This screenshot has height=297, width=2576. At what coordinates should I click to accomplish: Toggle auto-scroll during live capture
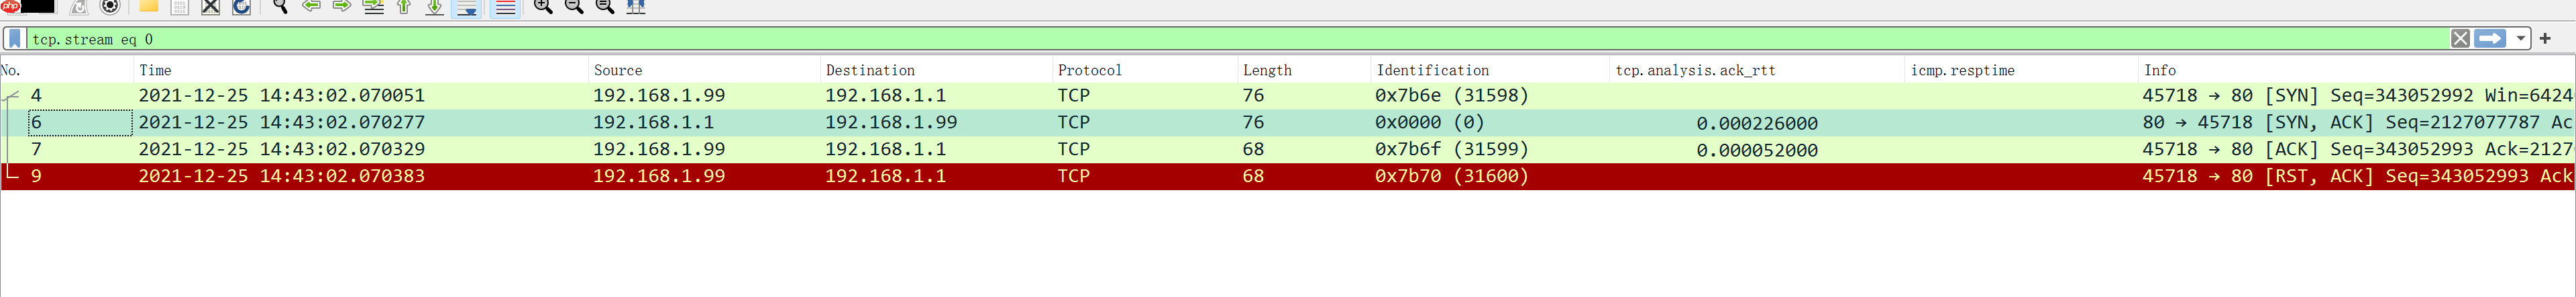point(467,7)
